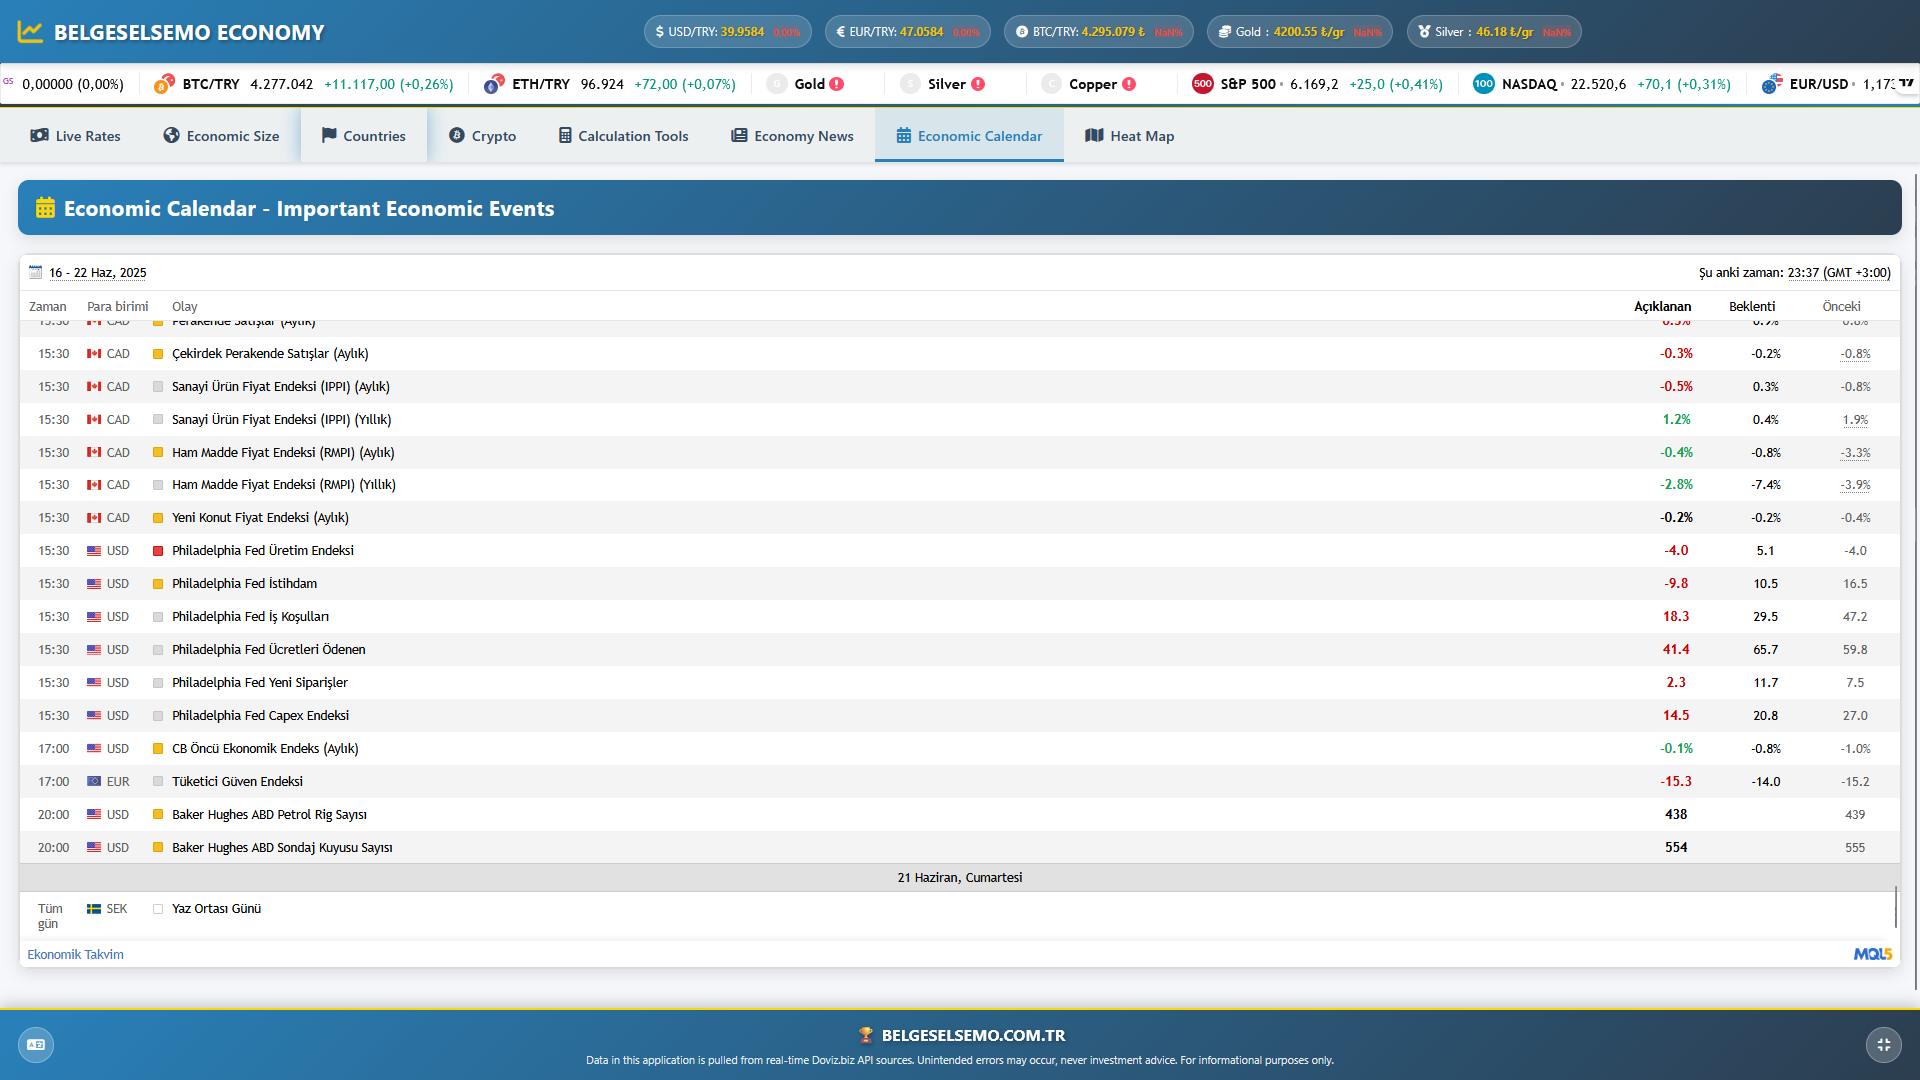Open the Heat Map tab
The width and height of the screenshot is (1920, 1080).
pos(1130,136)
